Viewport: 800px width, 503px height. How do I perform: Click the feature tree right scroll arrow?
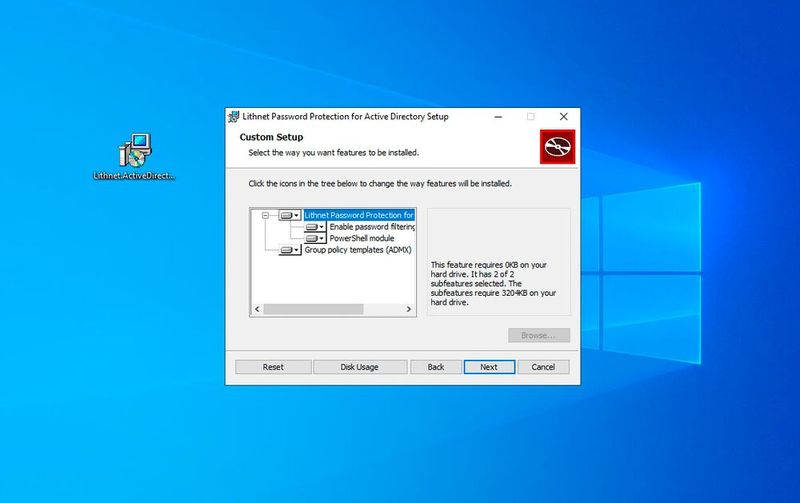(x=409, y=309)
